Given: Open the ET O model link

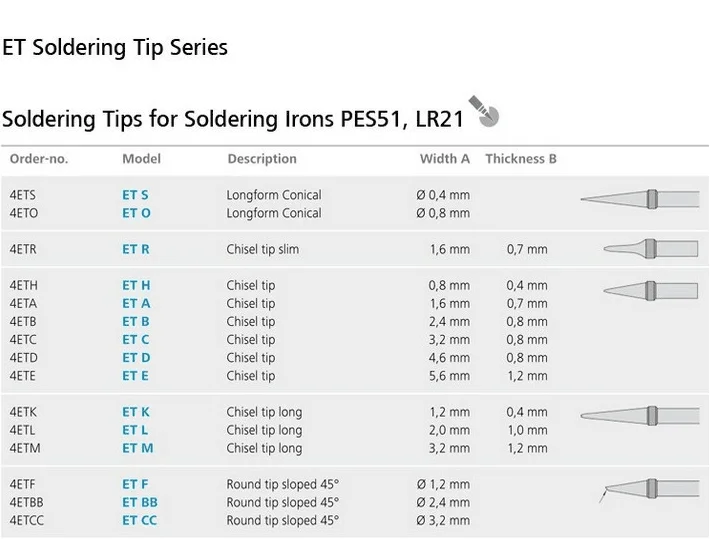Looking at the screenshot, I should pyautogui.click(x=136, y=213).
